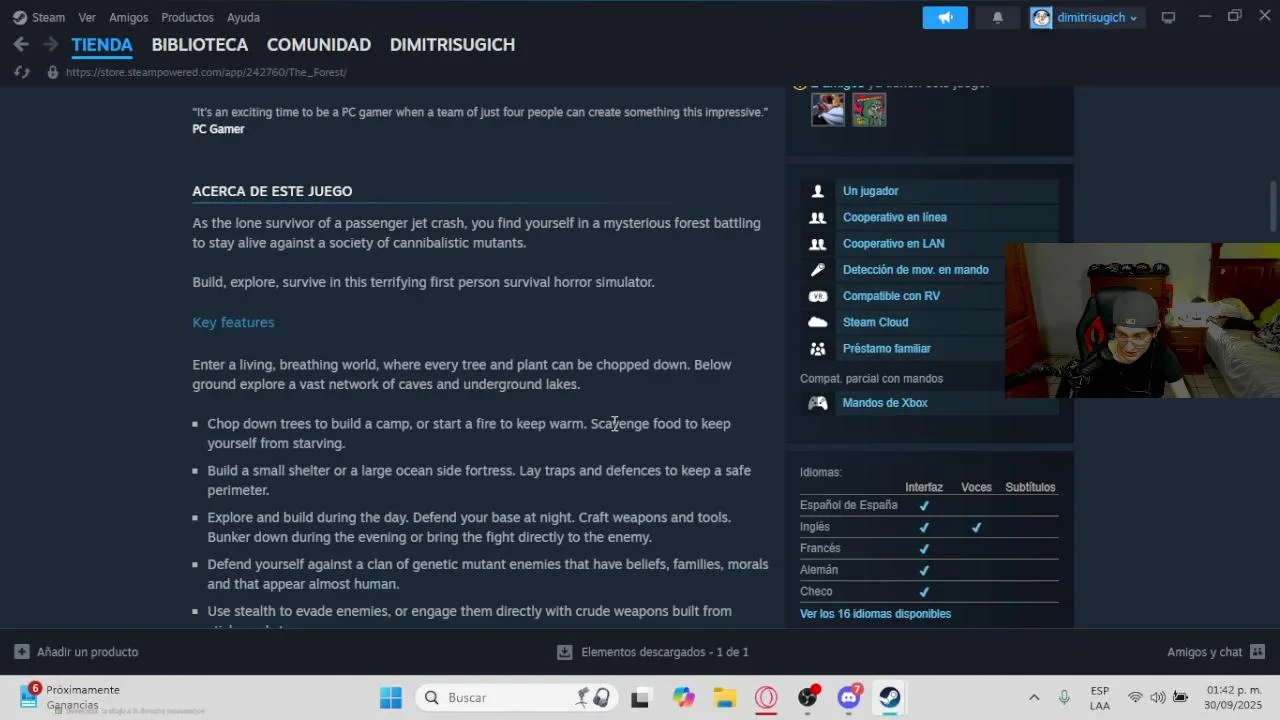Switch to the BIBLIOTECA tab

(200, 45)
